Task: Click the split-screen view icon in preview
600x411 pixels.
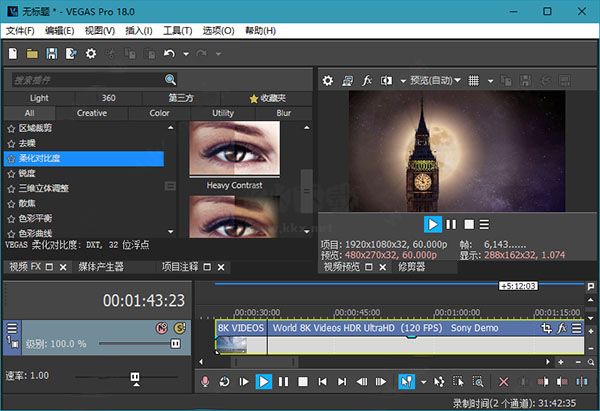Action: pyautogui.click(x=387, y=80)
